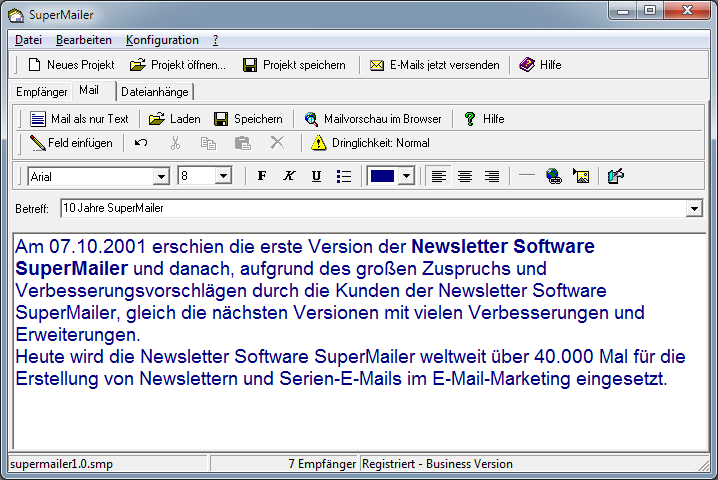The image size is (718, 480).
Task: Click the undo arrow icon
Action: click(x=141, y=143)
